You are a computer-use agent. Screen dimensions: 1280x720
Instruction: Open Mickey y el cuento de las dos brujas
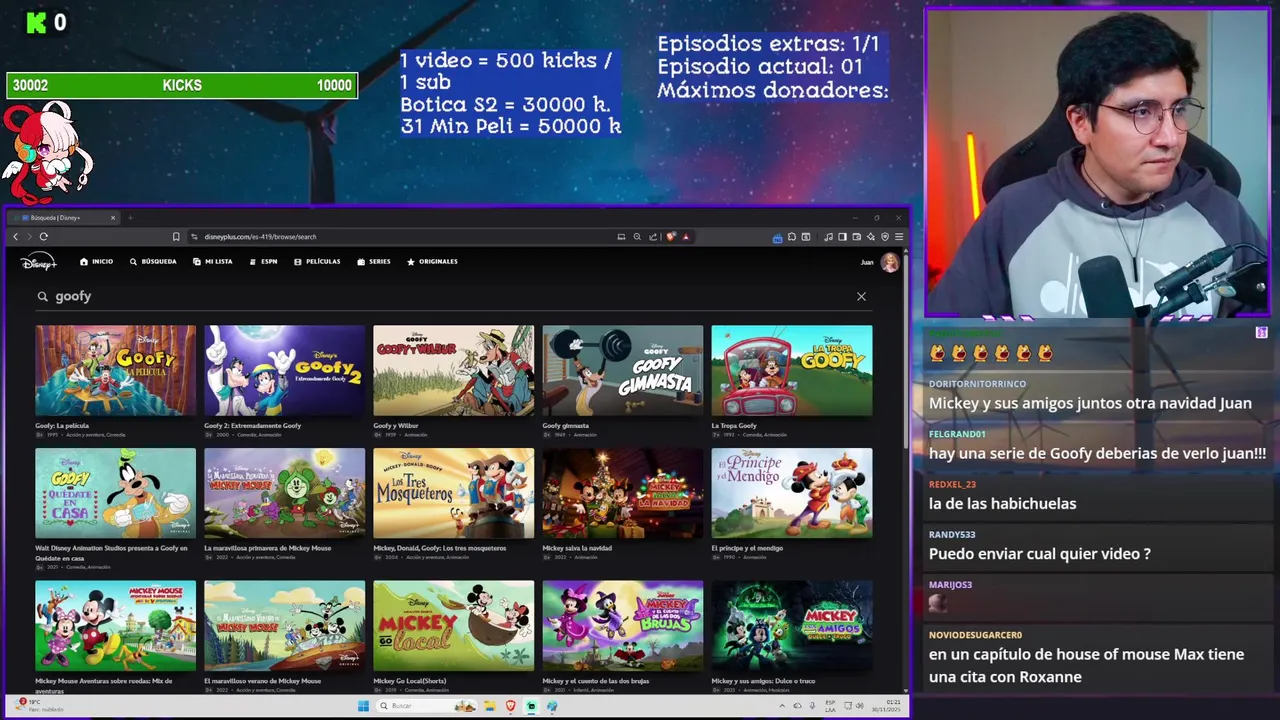(x=623, y=626)
